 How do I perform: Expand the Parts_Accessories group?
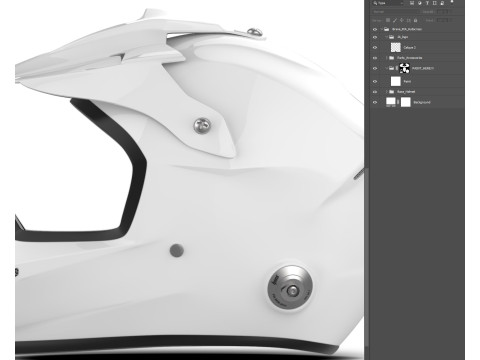click(x=387, y=58)
